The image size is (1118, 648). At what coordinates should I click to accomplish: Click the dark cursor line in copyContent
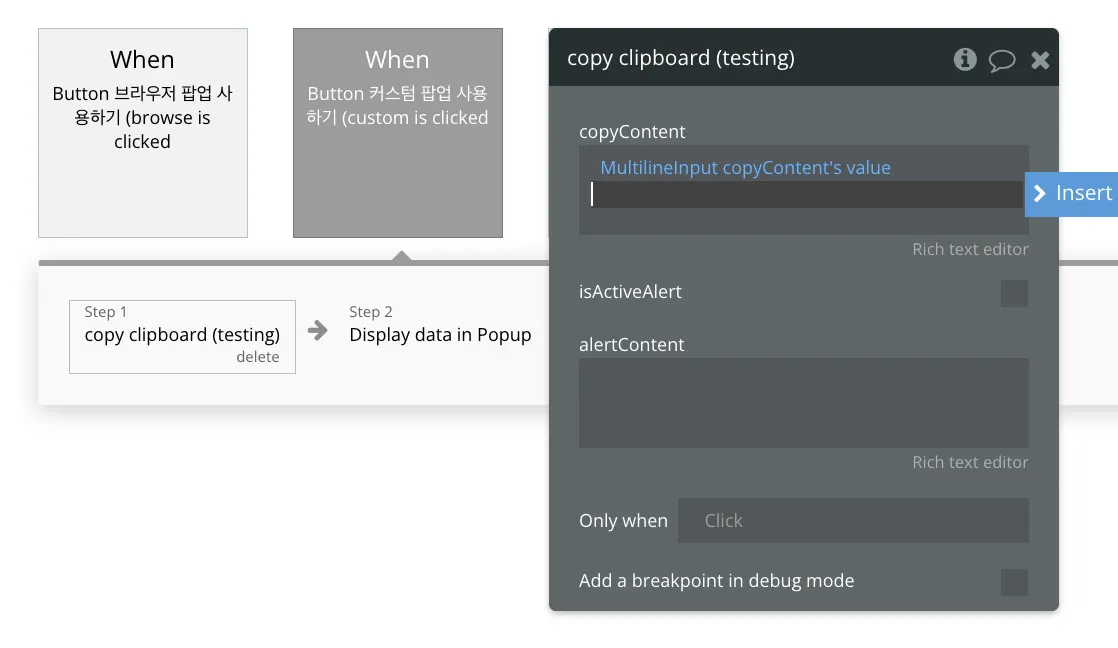(x=803, y=195)
